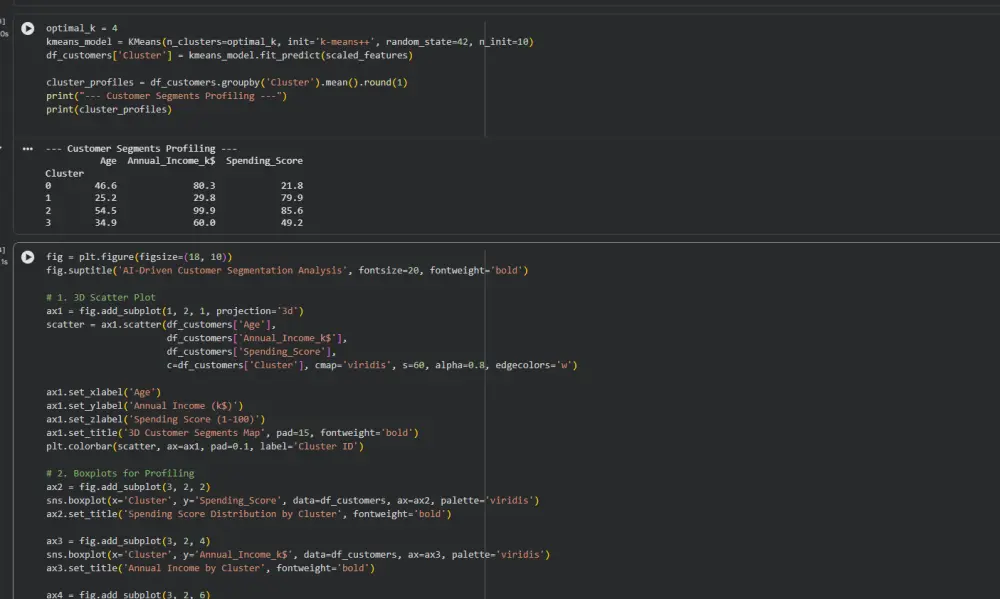Click the ax3.set_title Annual Income by Cluster line
Viewport: 1000px width, 599px height.
[210, 568]
